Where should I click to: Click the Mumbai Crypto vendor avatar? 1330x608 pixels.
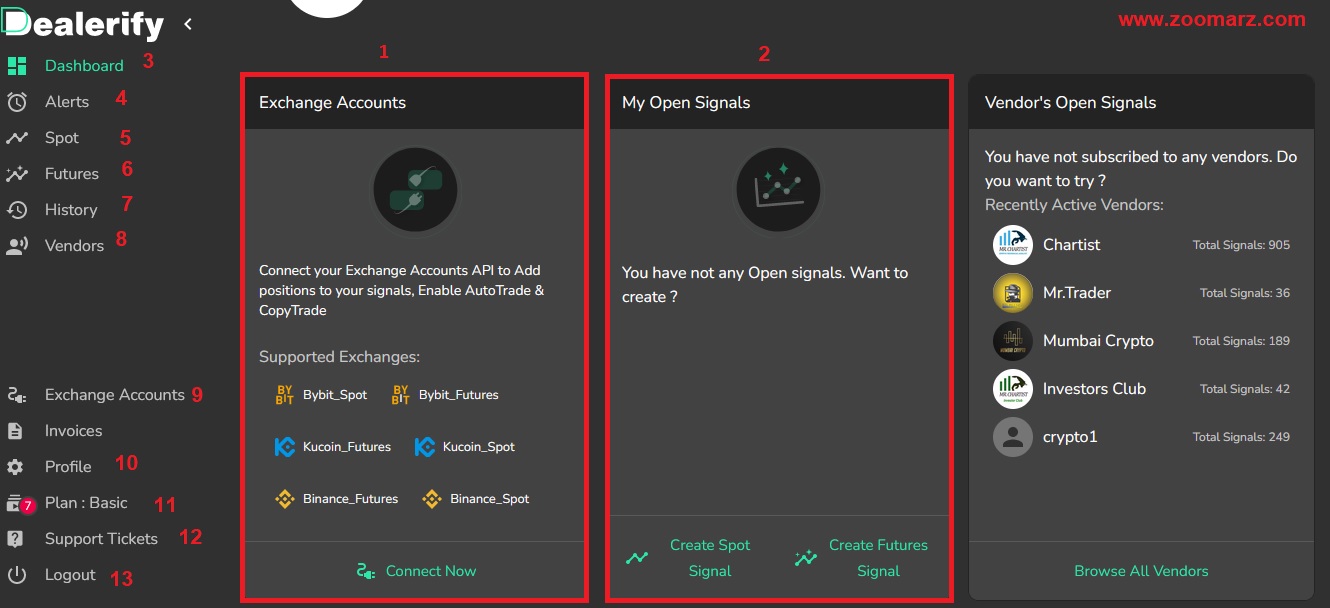(x=1013, y=341)
